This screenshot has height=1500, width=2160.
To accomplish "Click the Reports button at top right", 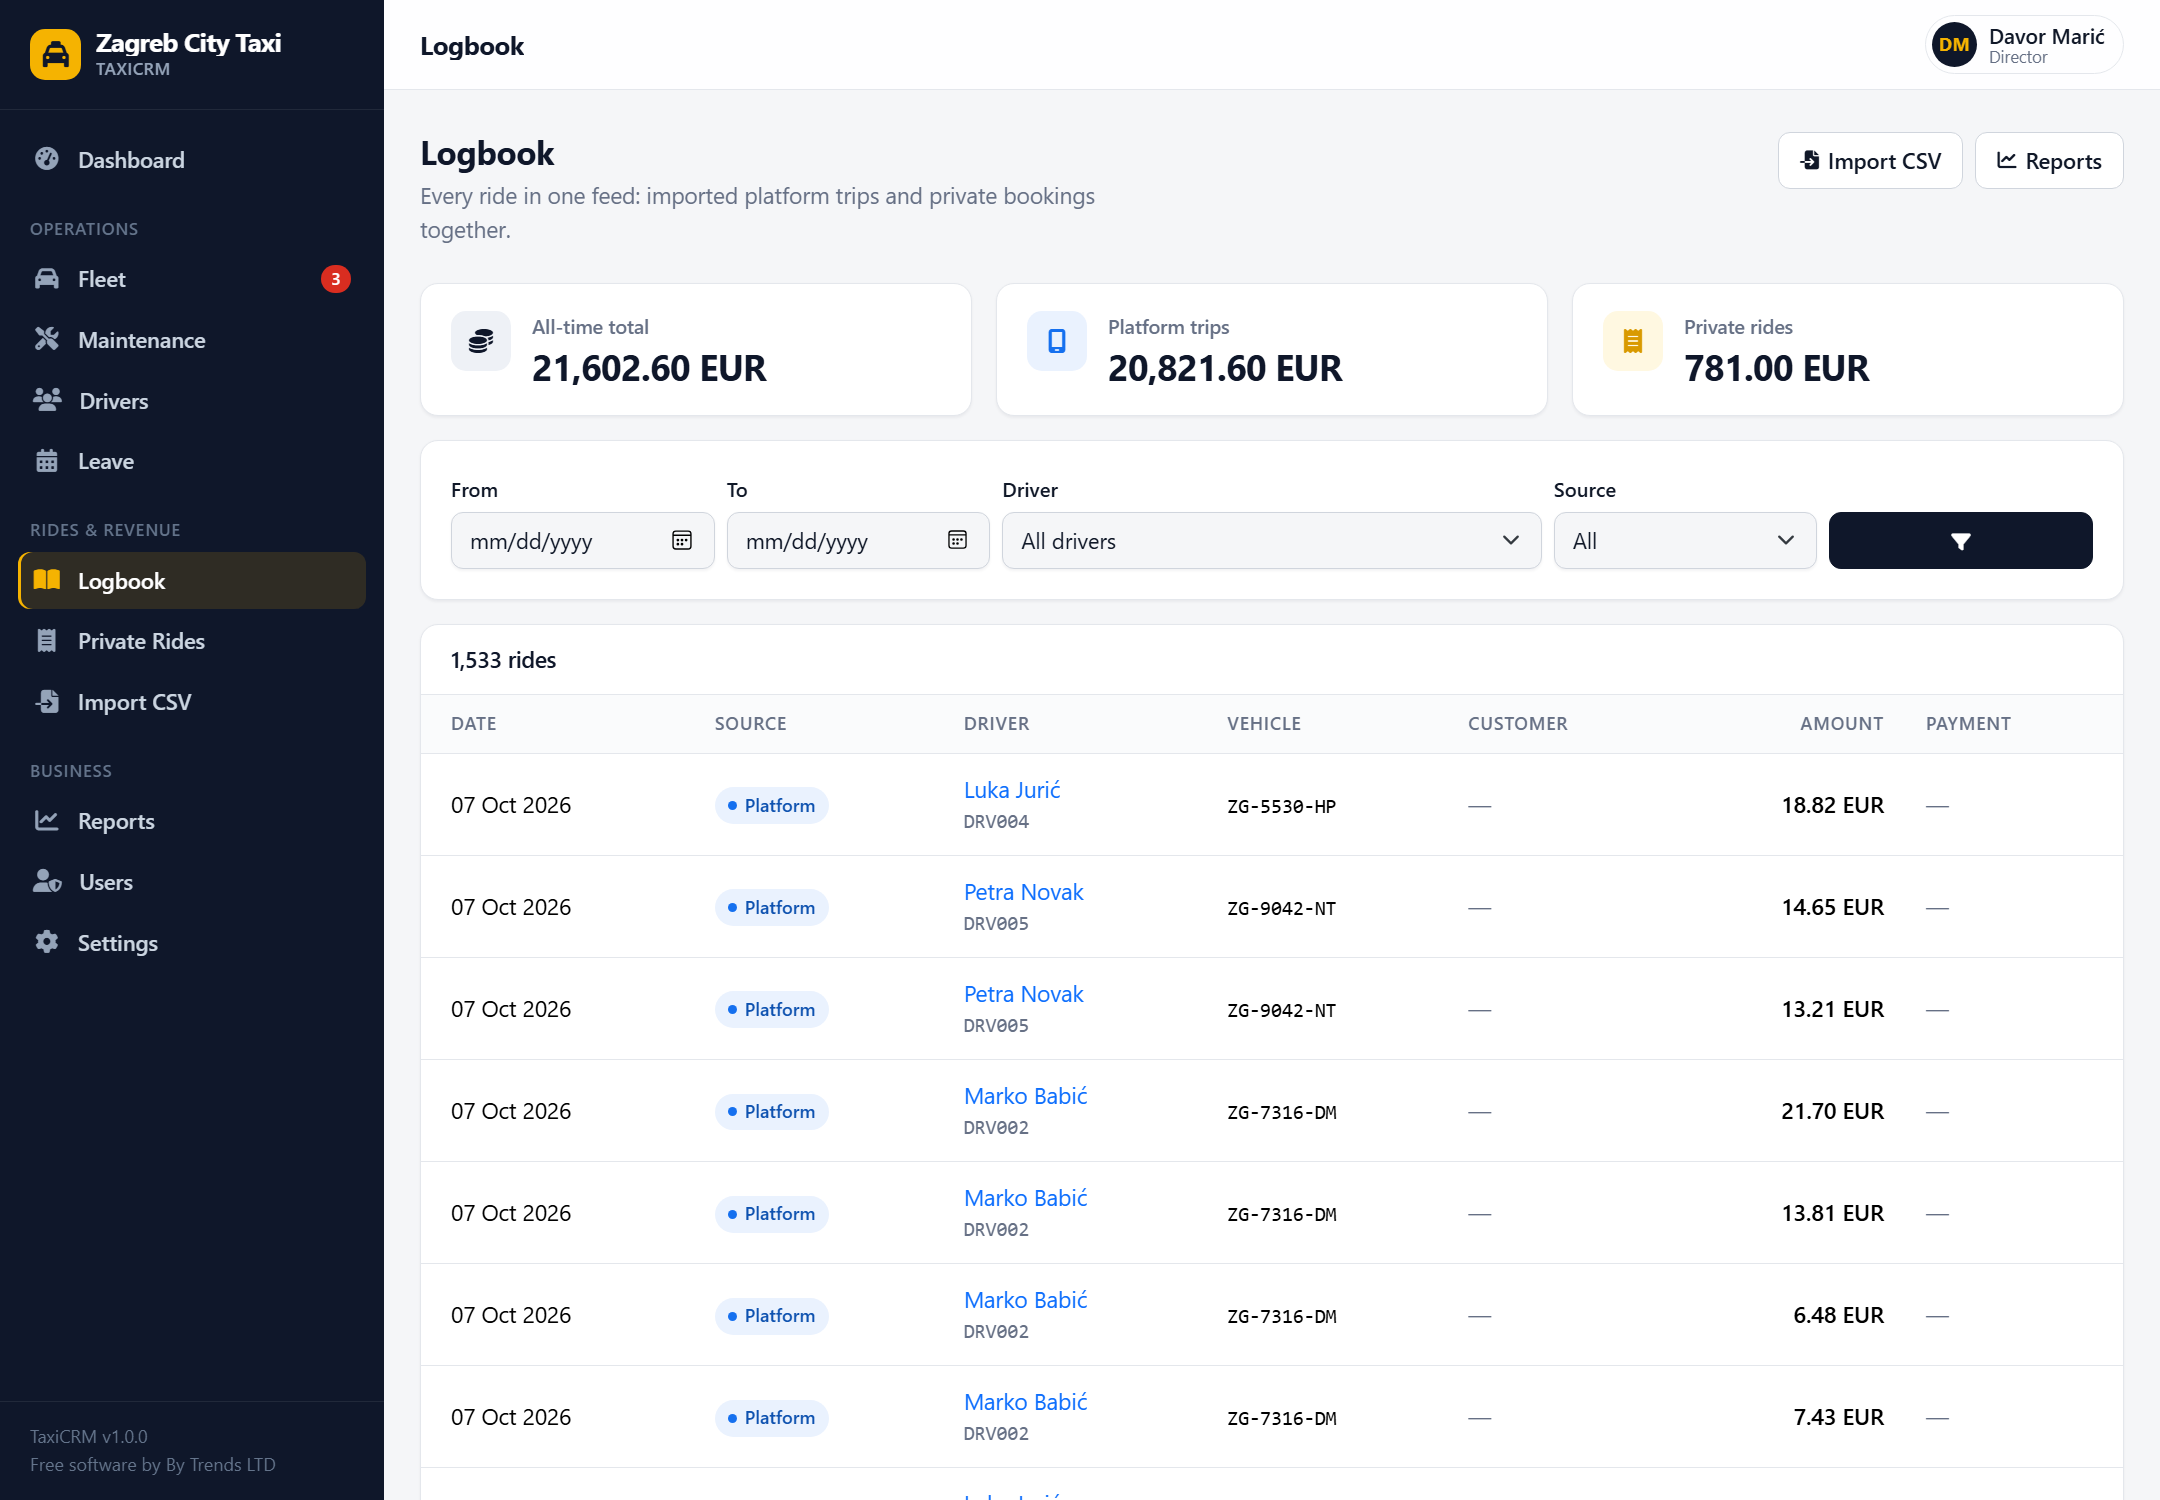I will tap(2049, 161).
